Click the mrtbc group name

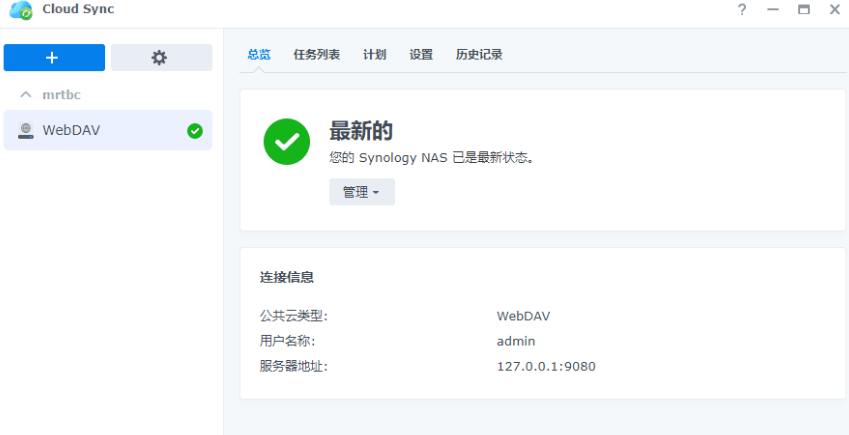[x=62, y=95]
